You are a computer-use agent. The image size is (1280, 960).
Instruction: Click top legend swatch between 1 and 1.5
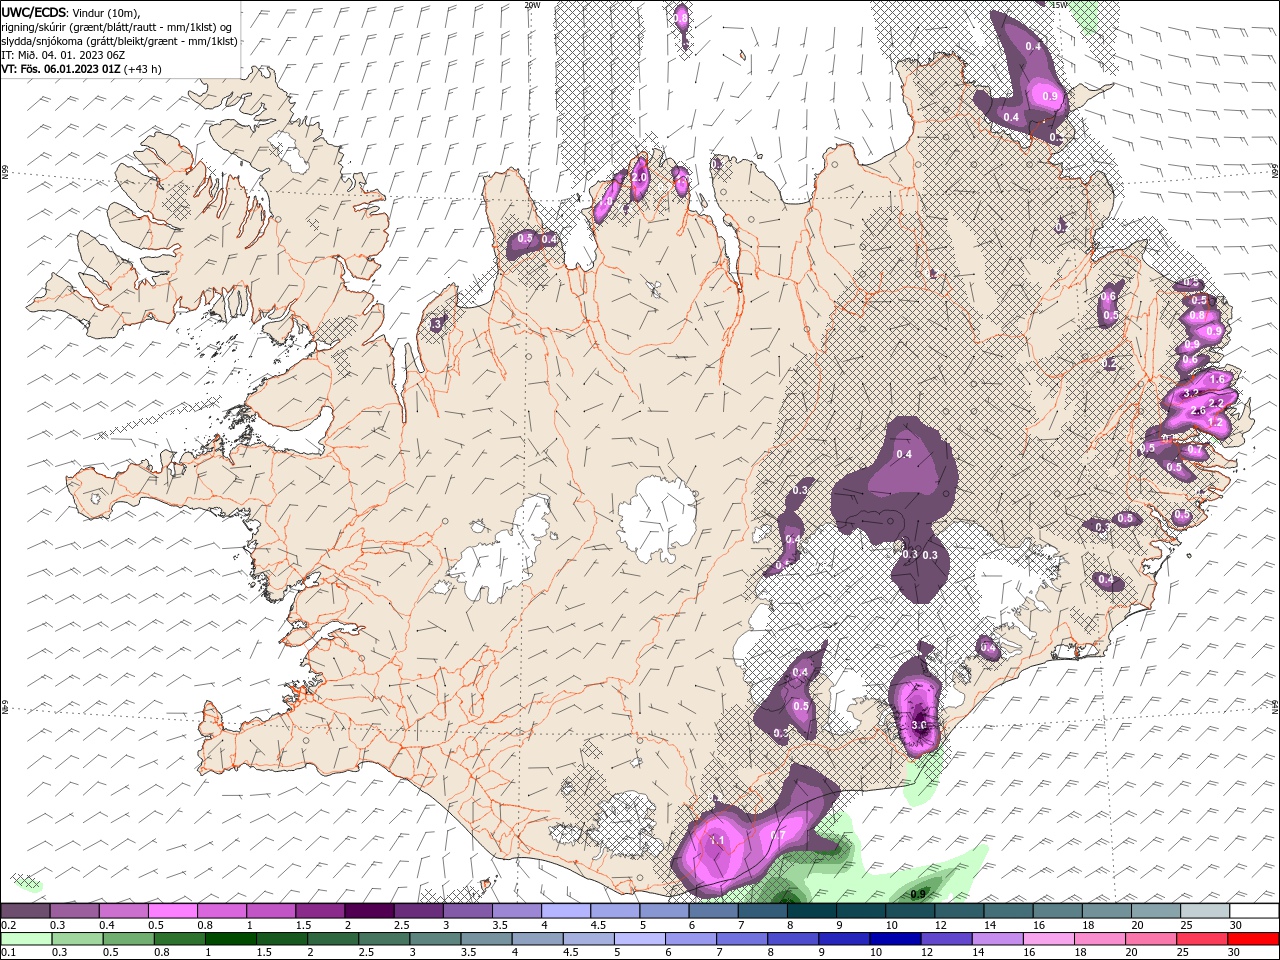(270, 911)
